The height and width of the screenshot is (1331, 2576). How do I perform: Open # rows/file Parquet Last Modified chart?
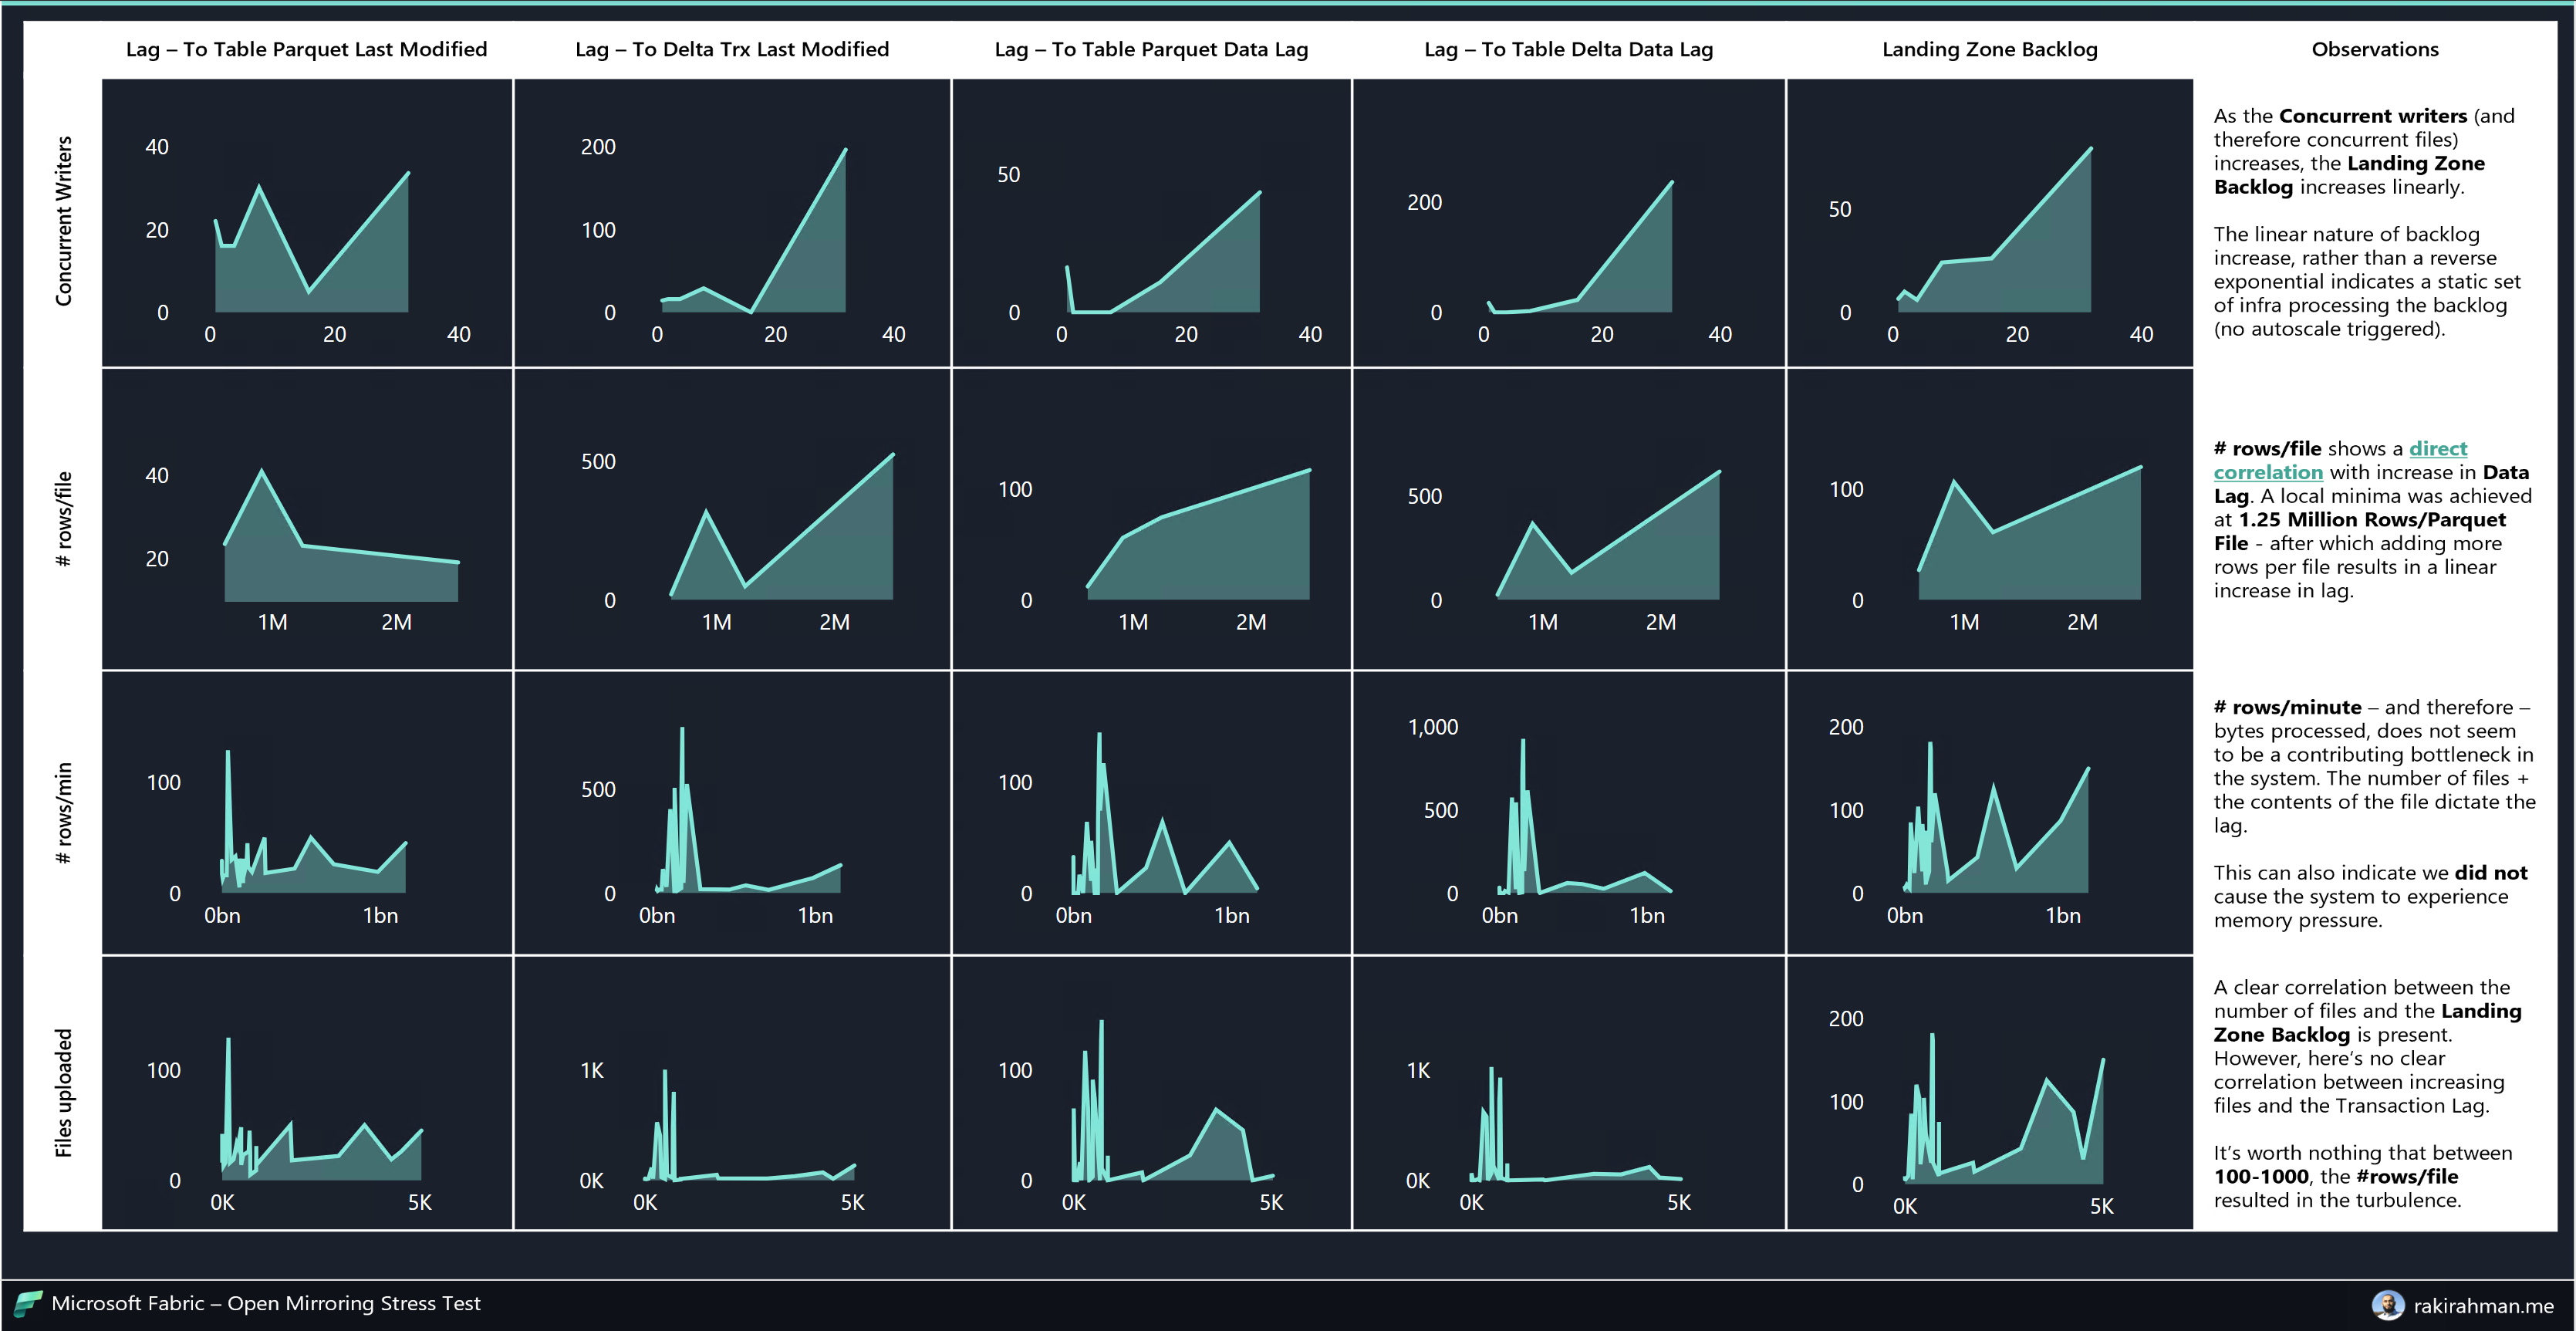[306, 518]
